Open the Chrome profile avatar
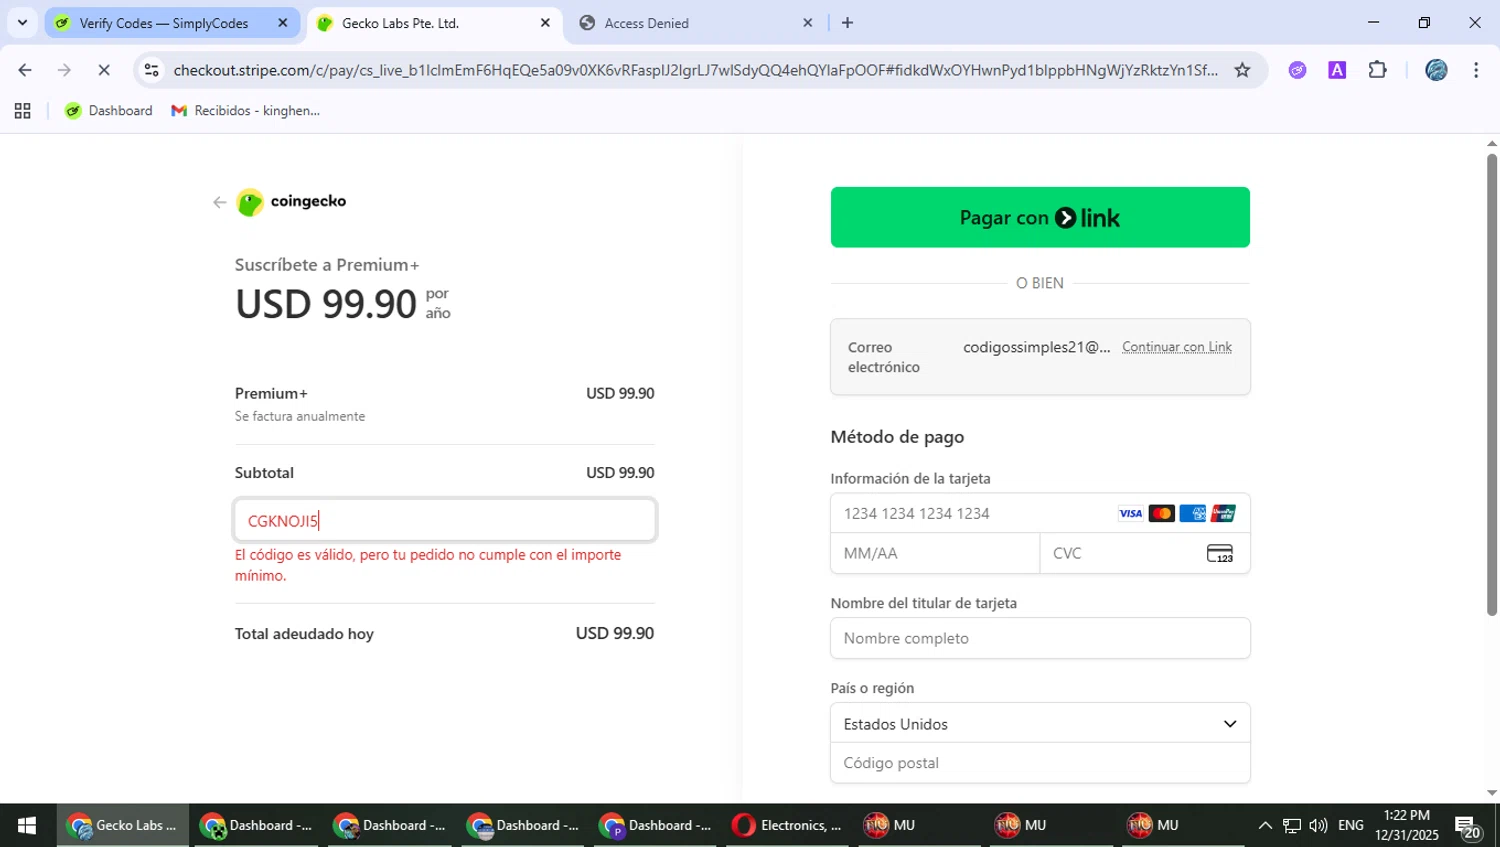The width and height of the screenshot is (1500, 847). (x=1436, y=70)
